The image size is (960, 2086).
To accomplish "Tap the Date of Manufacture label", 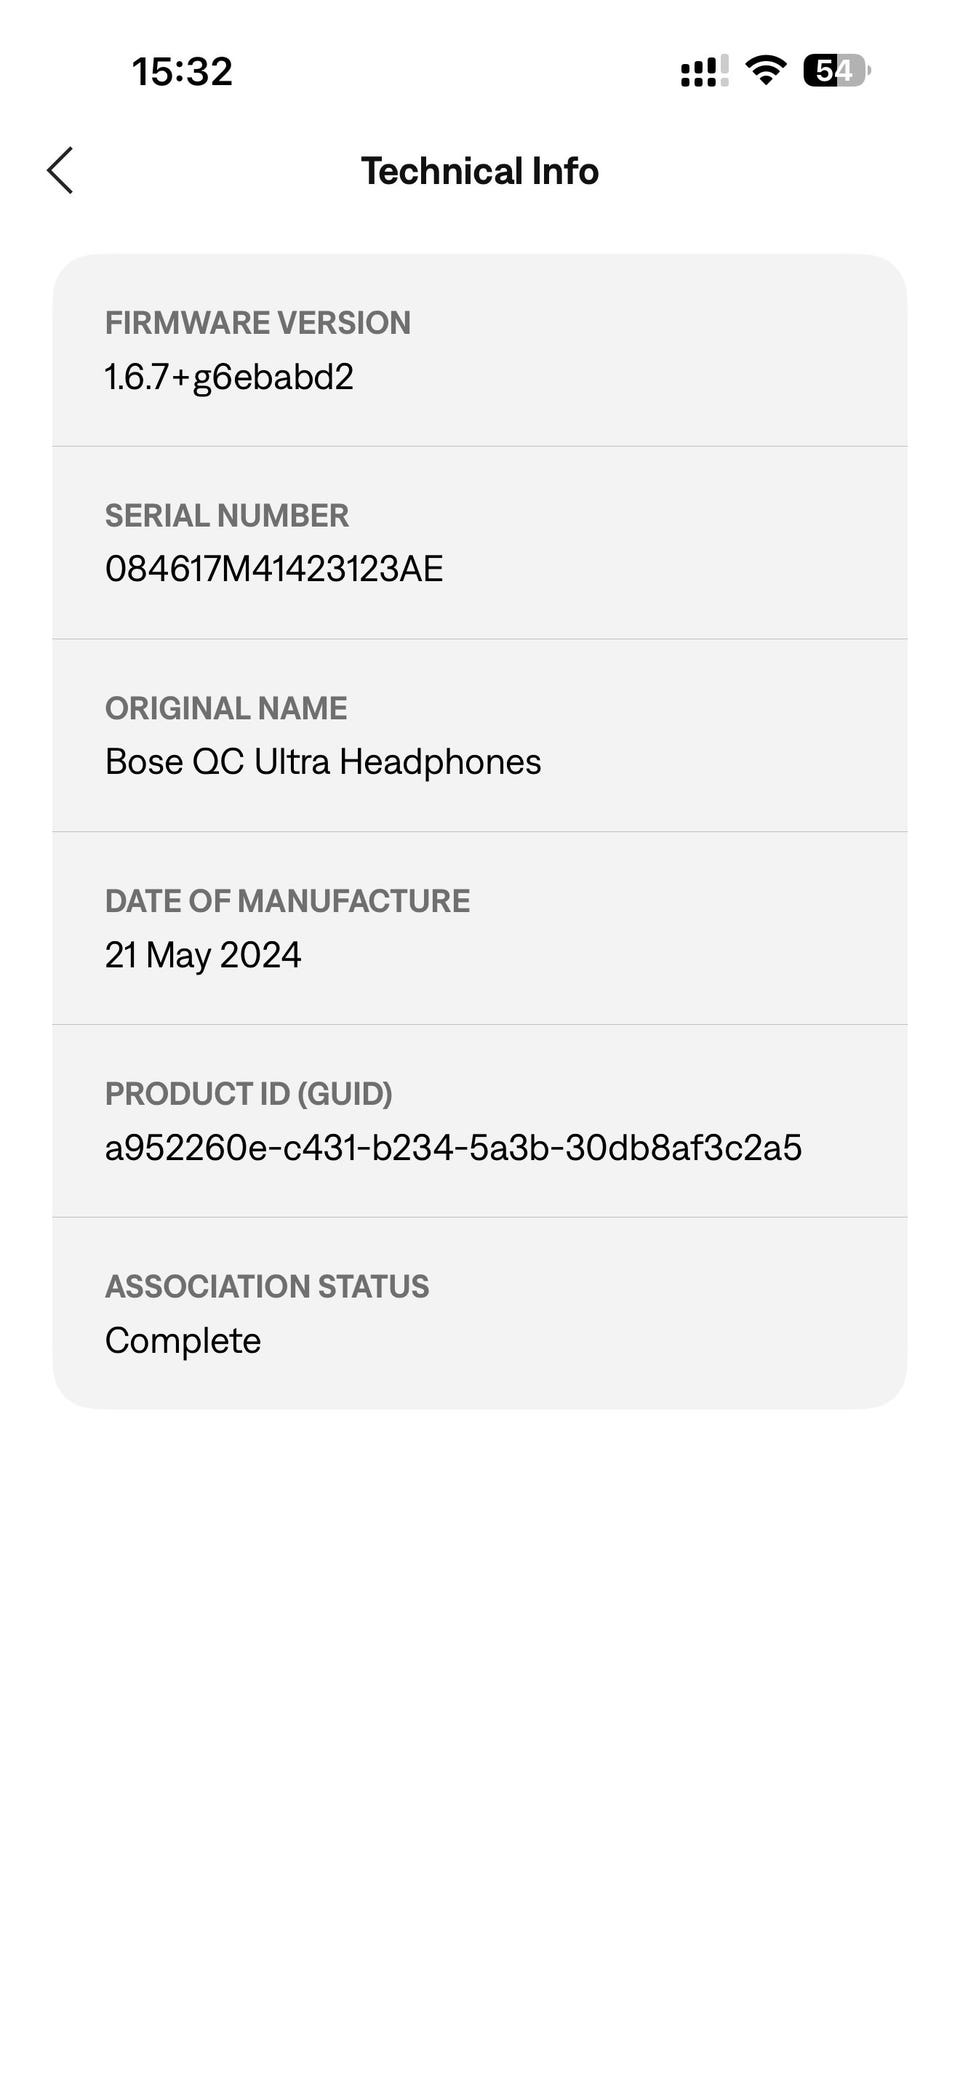I will click(287, 901).
